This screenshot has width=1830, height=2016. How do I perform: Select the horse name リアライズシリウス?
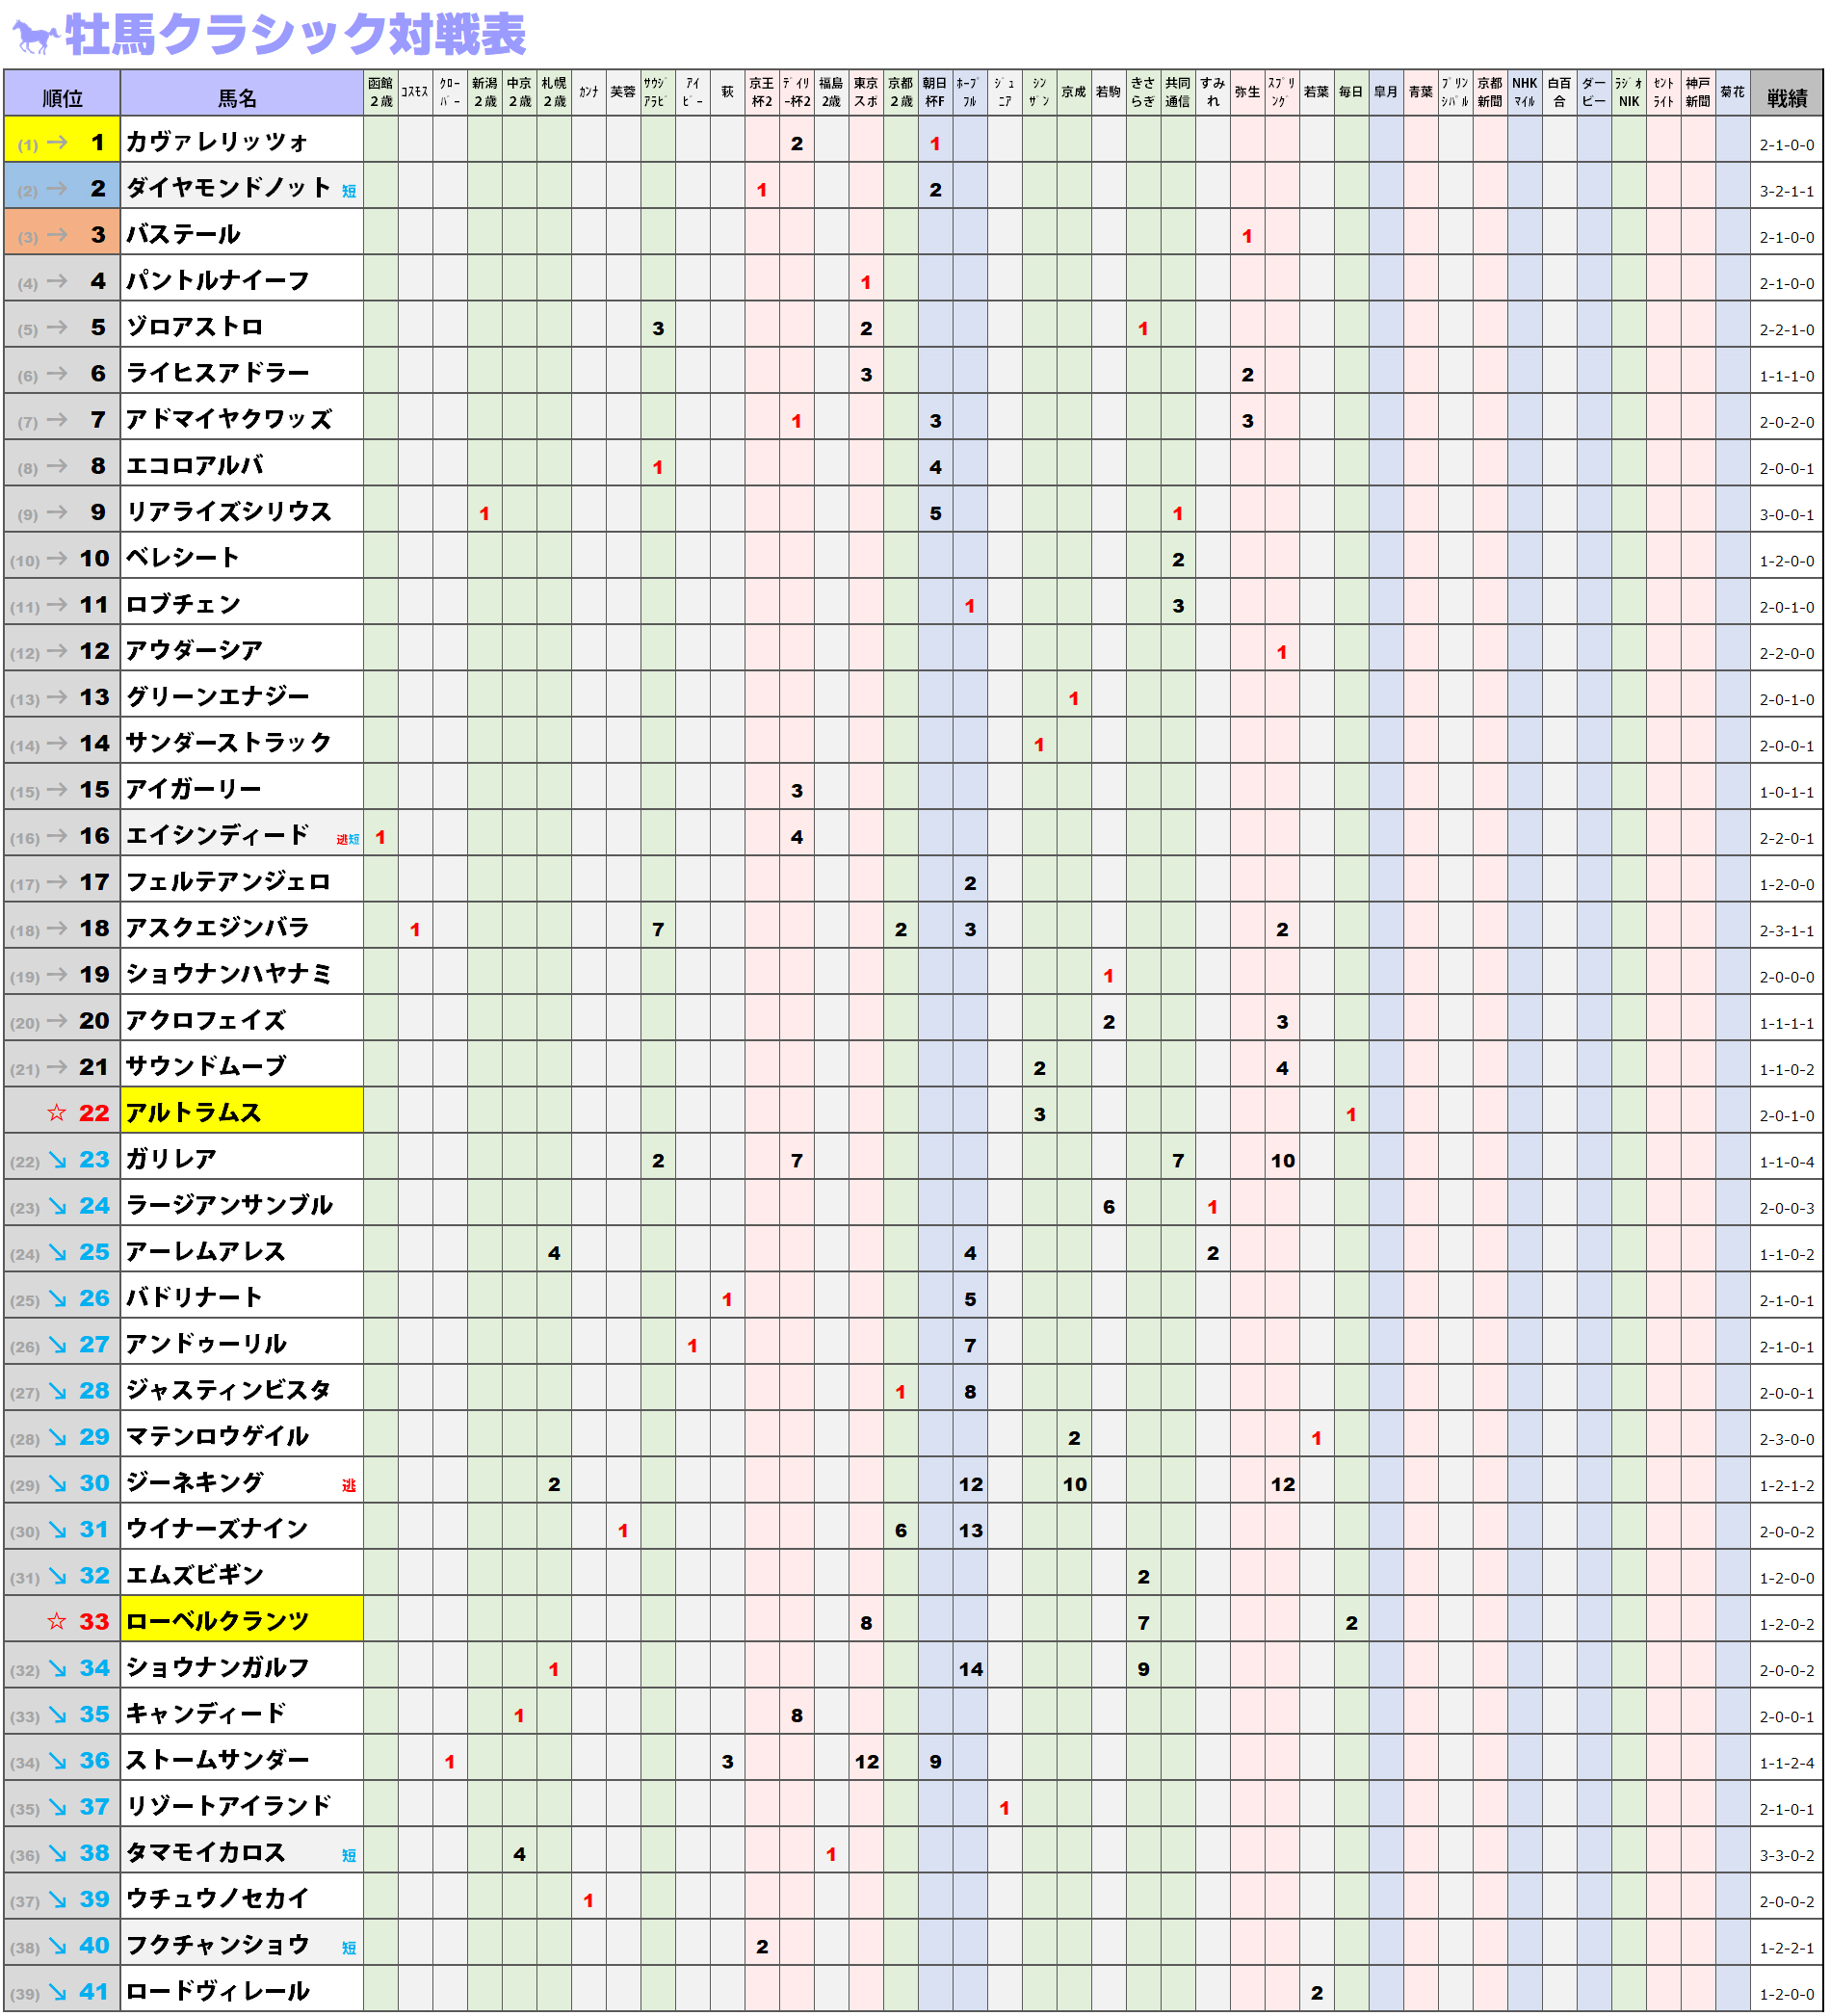pyautogui.click(x=229, y=512)
